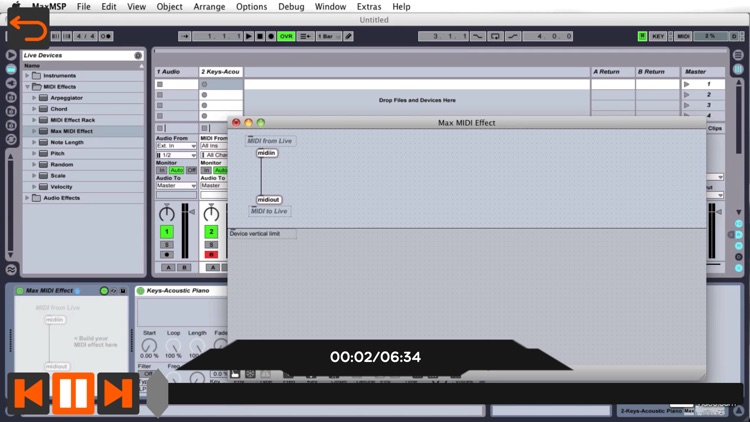The image size is (750, 422).
Task: Open the third File Browser icon
Action: pyautogui.click(x=11, y=125)
